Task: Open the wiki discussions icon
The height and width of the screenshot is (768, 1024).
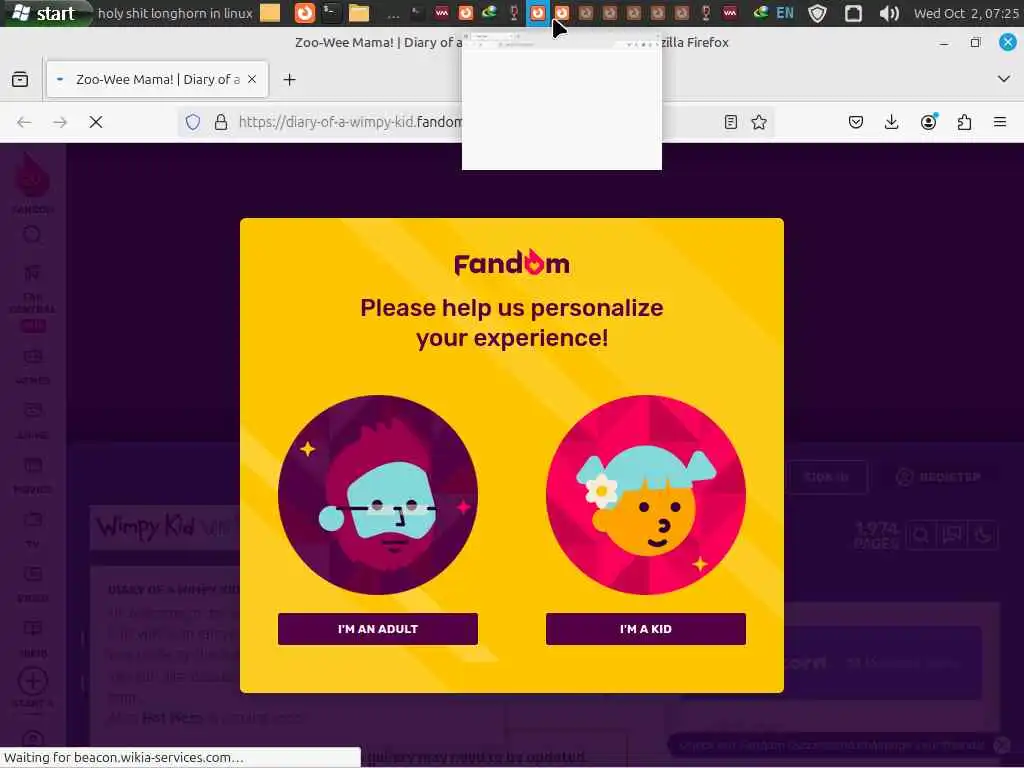Action: coord(952,536)
